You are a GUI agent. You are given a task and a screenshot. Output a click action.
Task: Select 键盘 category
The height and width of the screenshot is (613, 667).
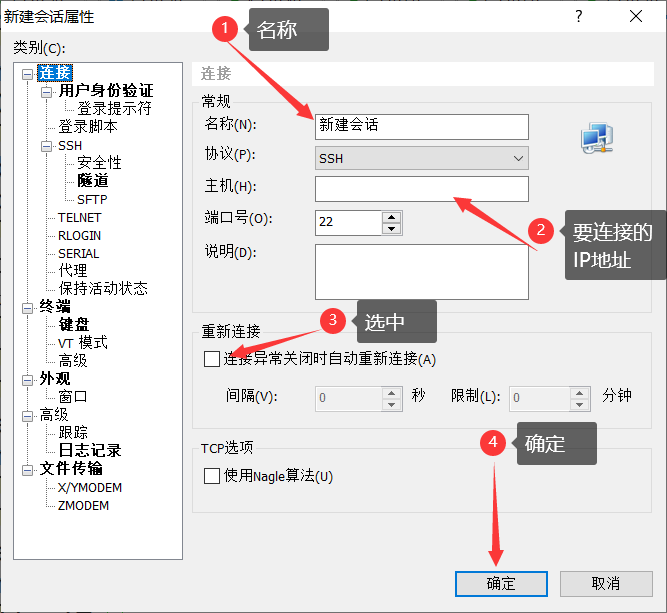click(x=74, y=324)
